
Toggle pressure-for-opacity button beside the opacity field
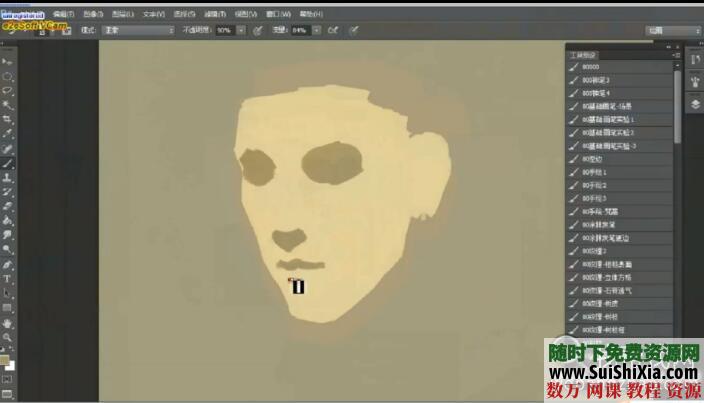(x=257, y=31)
